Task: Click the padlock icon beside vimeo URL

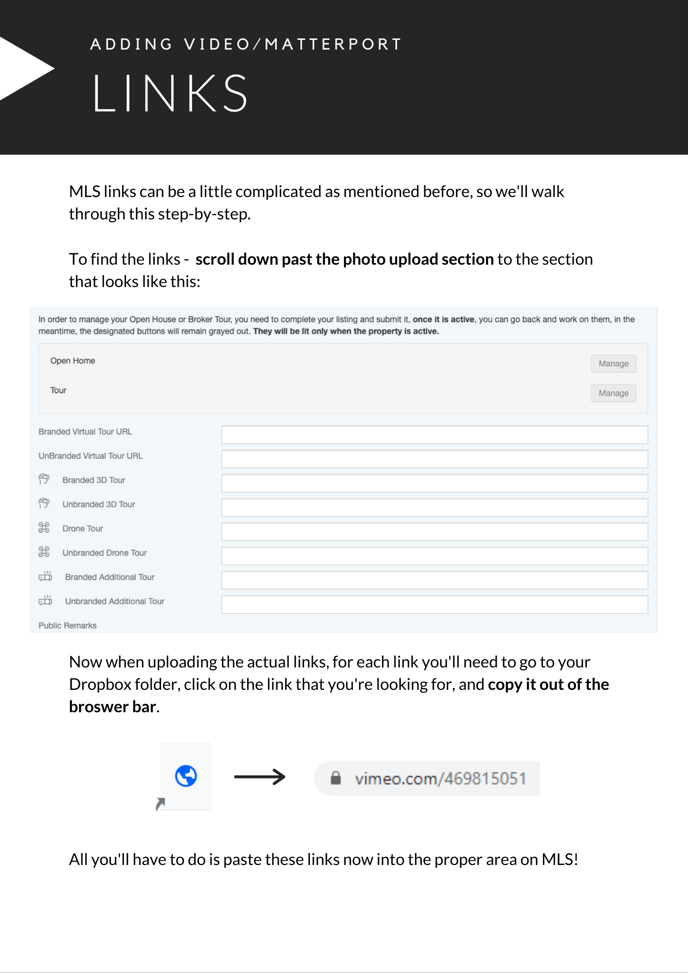Action: [x=336, y=778]
